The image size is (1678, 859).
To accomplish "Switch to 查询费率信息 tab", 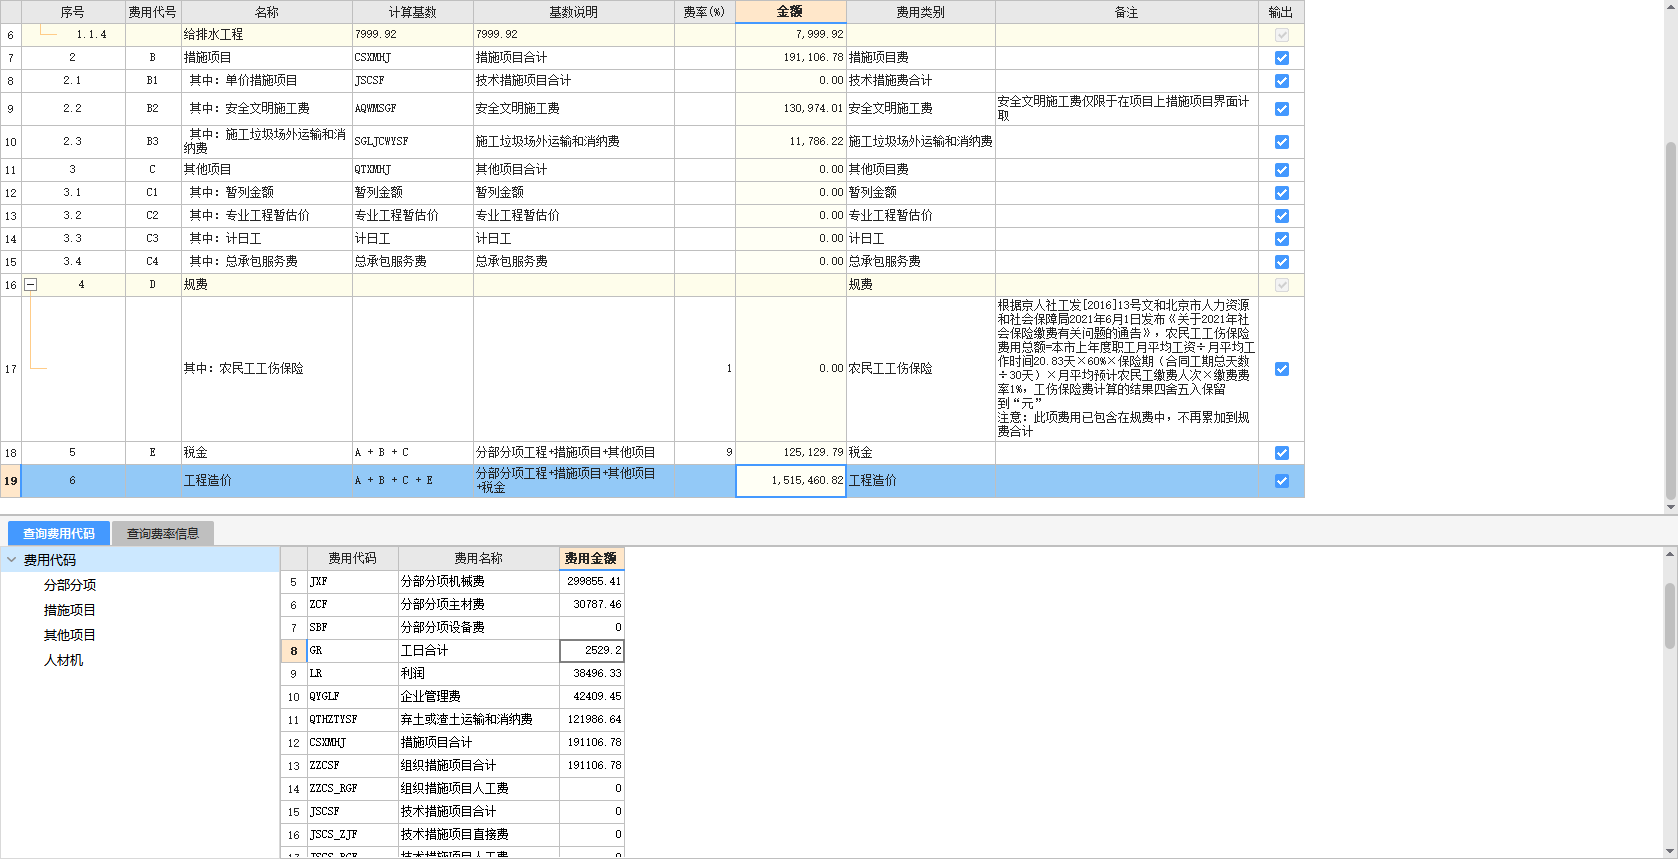I will tap(163, 533).
